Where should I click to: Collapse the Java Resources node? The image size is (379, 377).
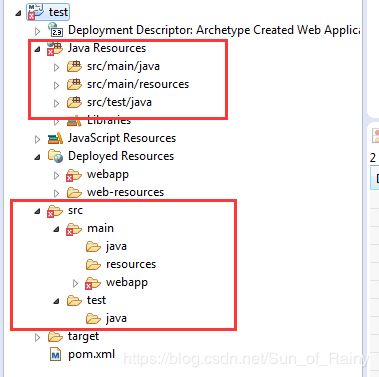coord(37,49)
